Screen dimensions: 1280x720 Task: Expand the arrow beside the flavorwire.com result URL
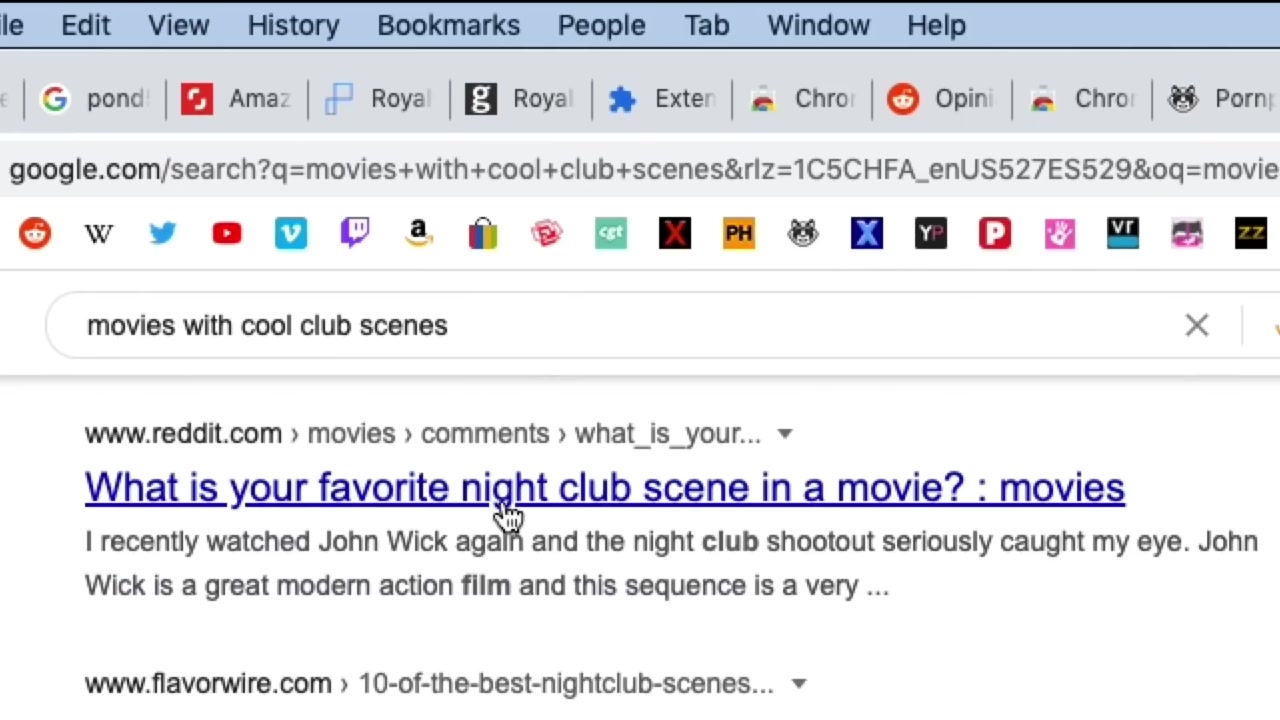pos(799,684)
